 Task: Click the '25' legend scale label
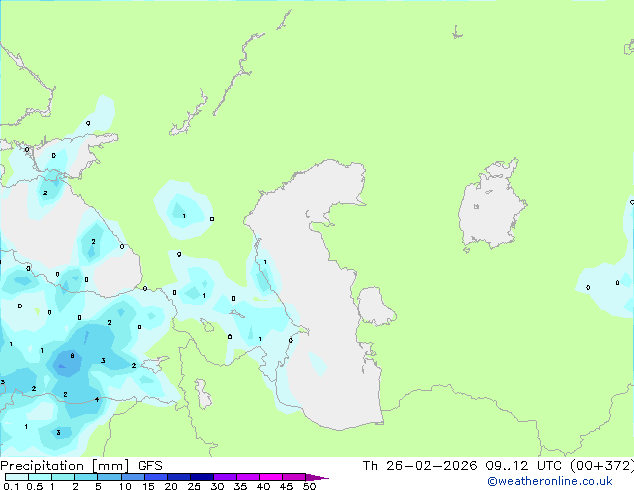click(194, 486)
